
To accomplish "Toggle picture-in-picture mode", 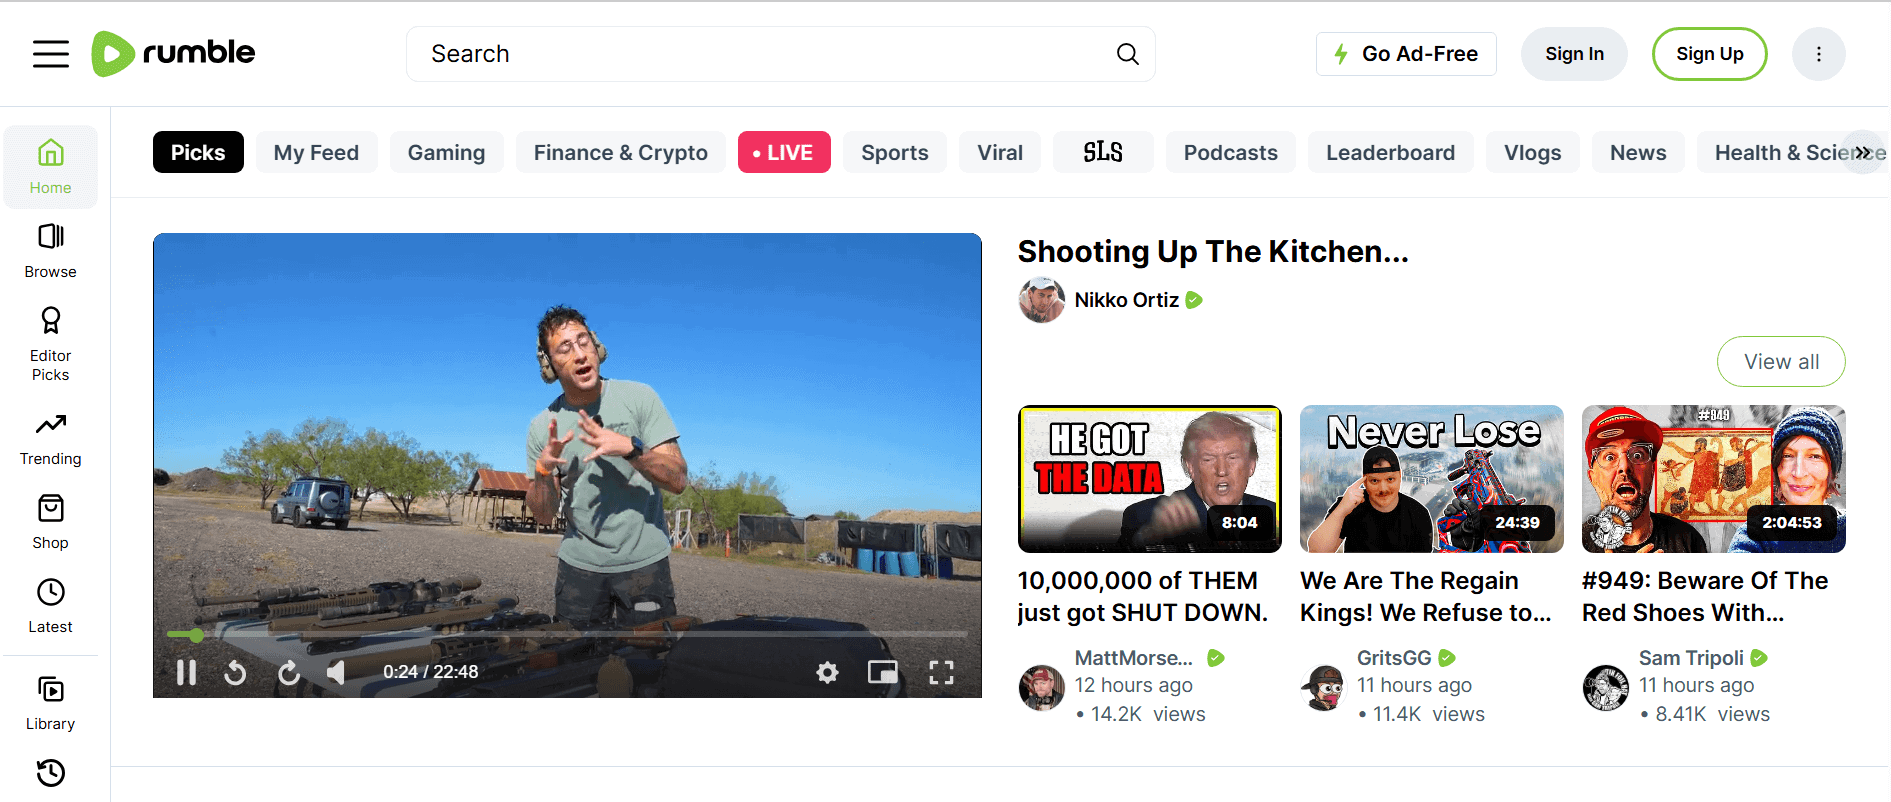I will coord(882,673).
